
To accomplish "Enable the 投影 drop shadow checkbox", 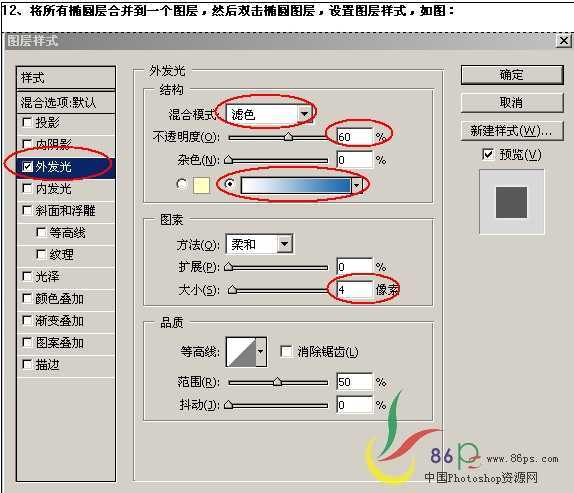I will pyautogui.click(x=27, y=122).
